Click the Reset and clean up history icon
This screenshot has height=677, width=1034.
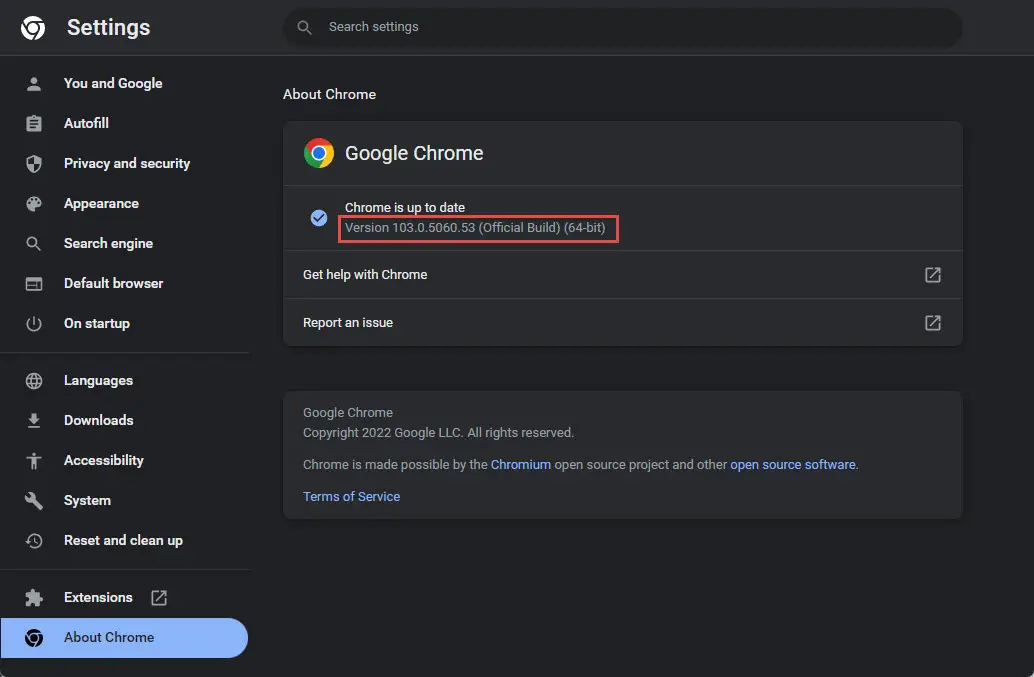34,541
